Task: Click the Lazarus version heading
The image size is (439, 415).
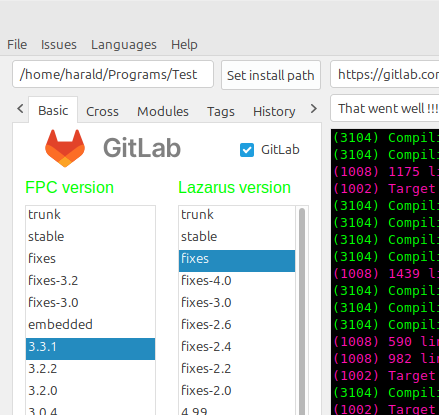Action: [234, 187]
